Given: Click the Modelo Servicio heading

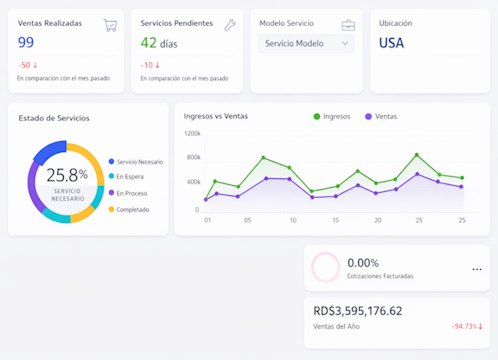Looking at the screenshot, I should click(x=287, y=23).
